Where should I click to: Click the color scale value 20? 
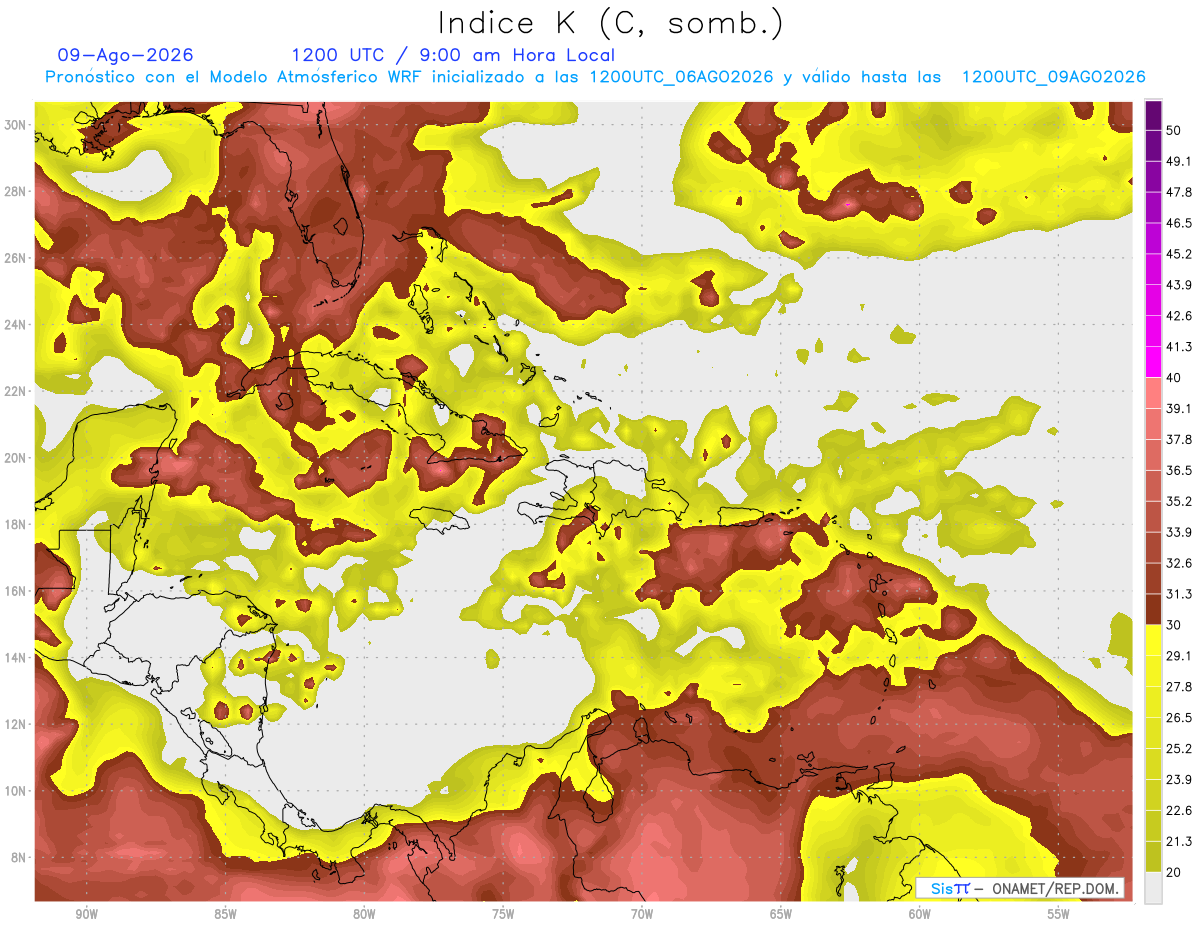[1174, 872]
